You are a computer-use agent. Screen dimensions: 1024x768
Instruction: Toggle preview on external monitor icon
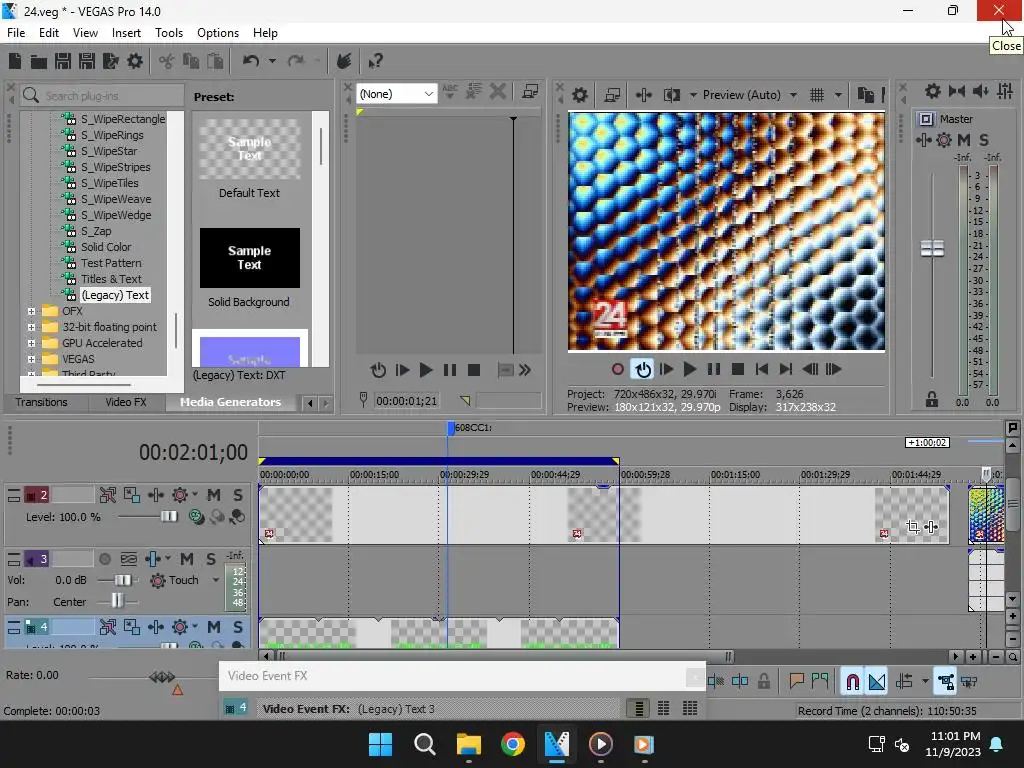coord(612,95)
